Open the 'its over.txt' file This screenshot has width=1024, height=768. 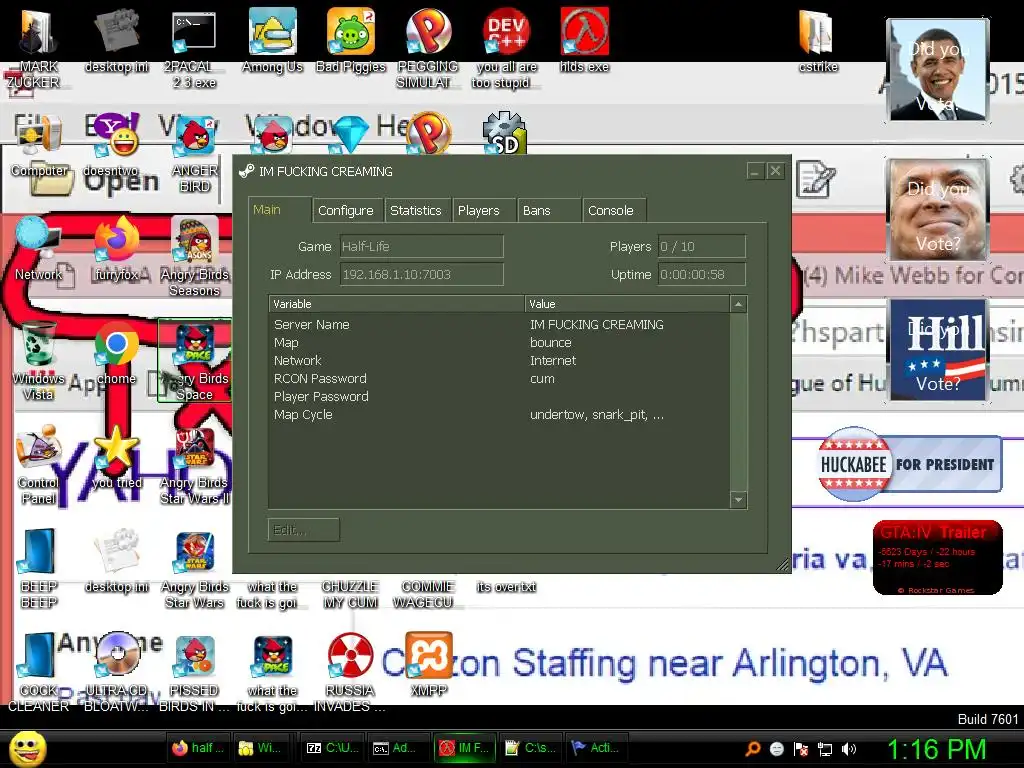[506, 586]
